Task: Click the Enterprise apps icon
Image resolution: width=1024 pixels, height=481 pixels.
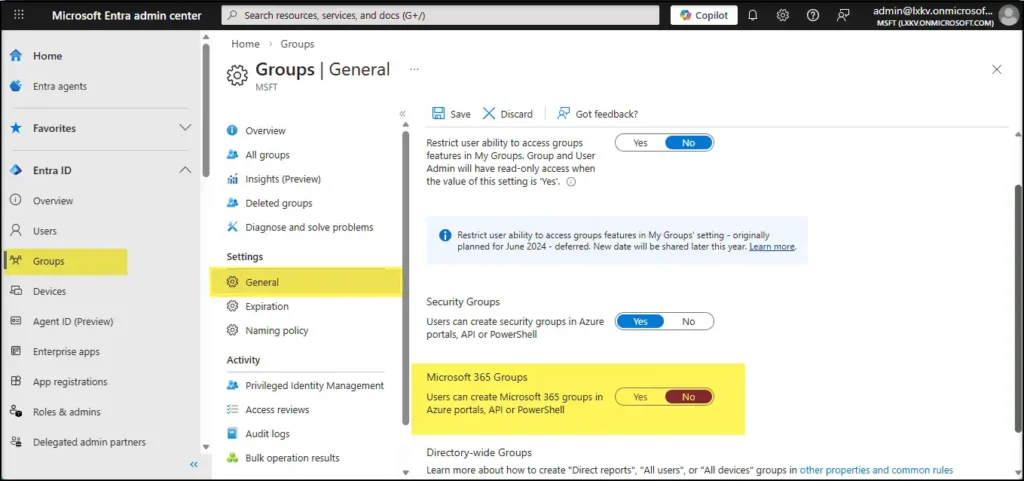Action: (16, 351)
